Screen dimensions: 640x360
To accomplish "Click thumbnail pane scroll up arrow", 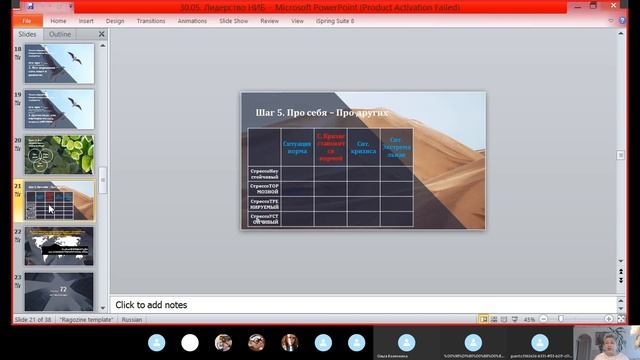I will [102, 46].
